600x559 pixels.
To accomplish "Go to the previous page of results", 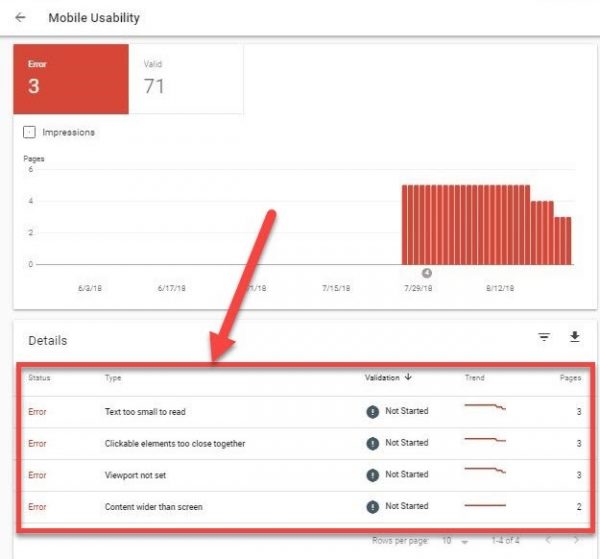I will (x=549, y=540).
